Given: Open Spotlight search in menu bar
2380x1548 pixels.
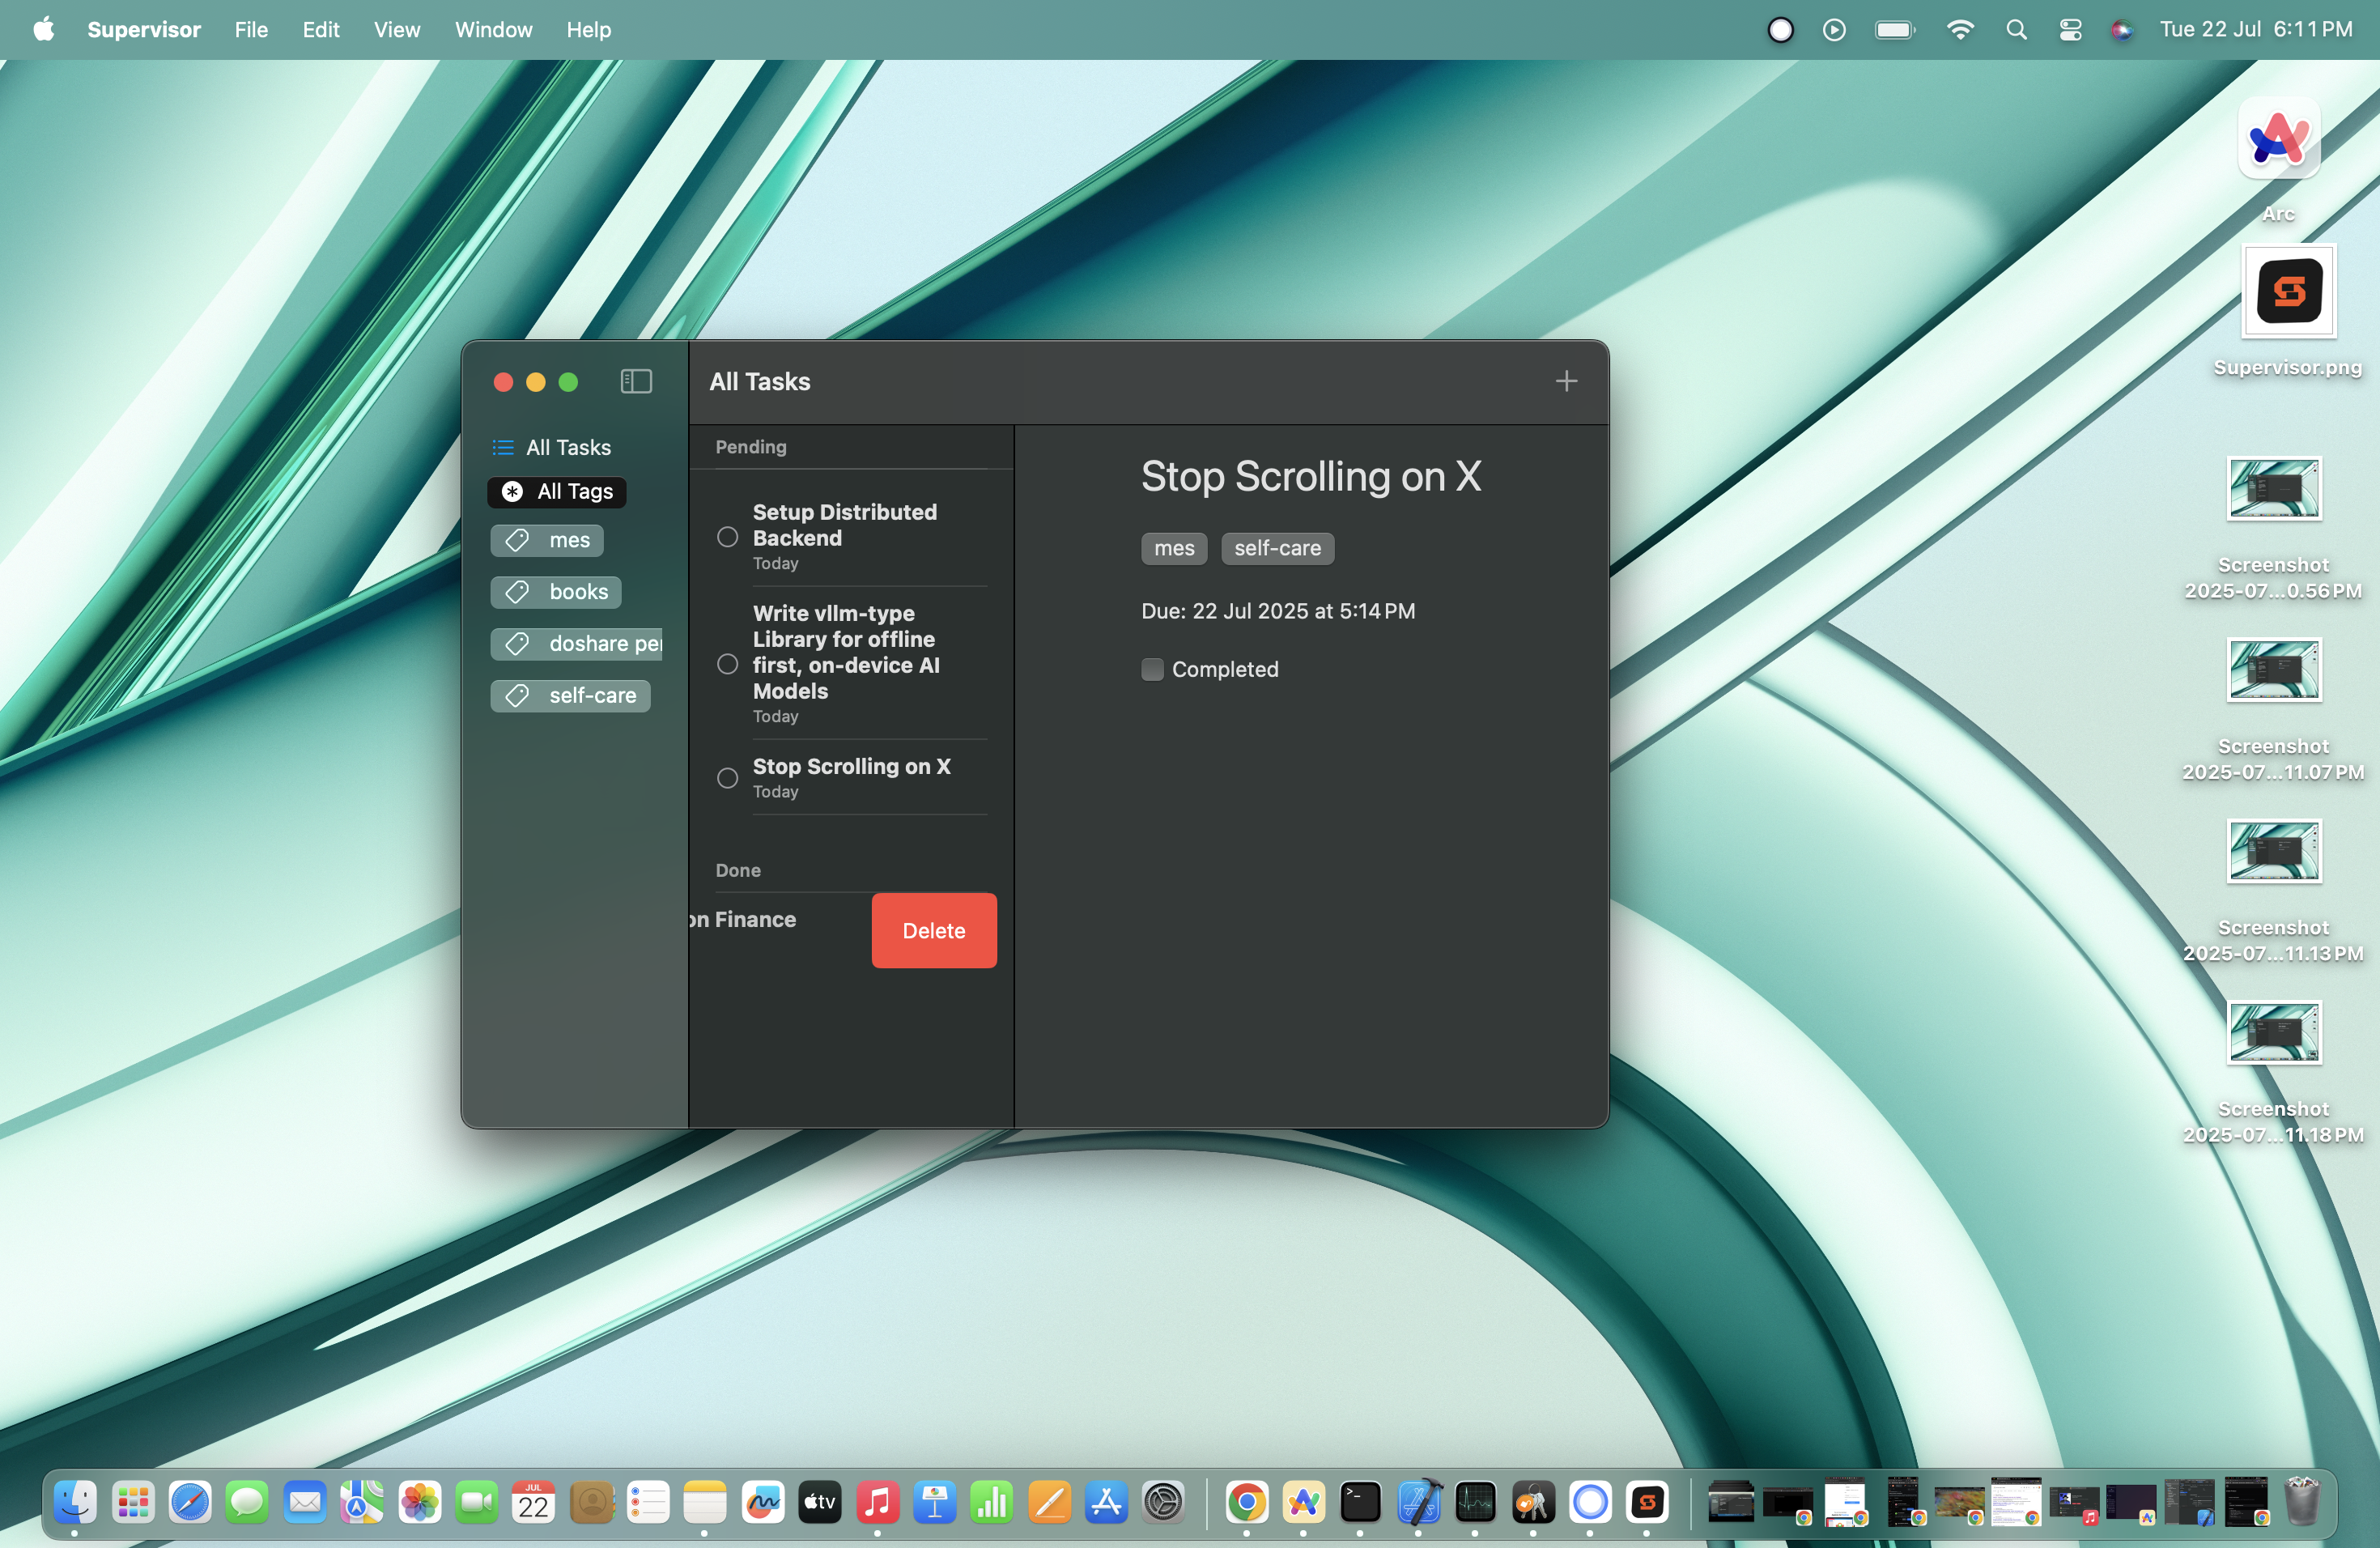Looking at the screenshot, I should (x=2016, y=30).
